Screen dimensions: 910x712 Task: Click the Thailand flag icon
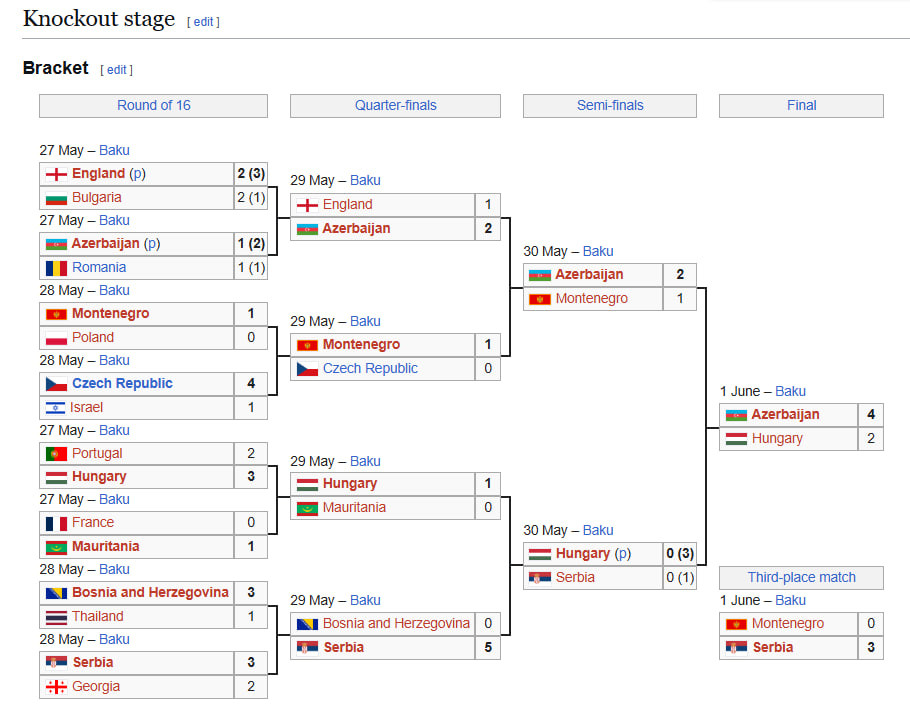click(x=56, y=617)
